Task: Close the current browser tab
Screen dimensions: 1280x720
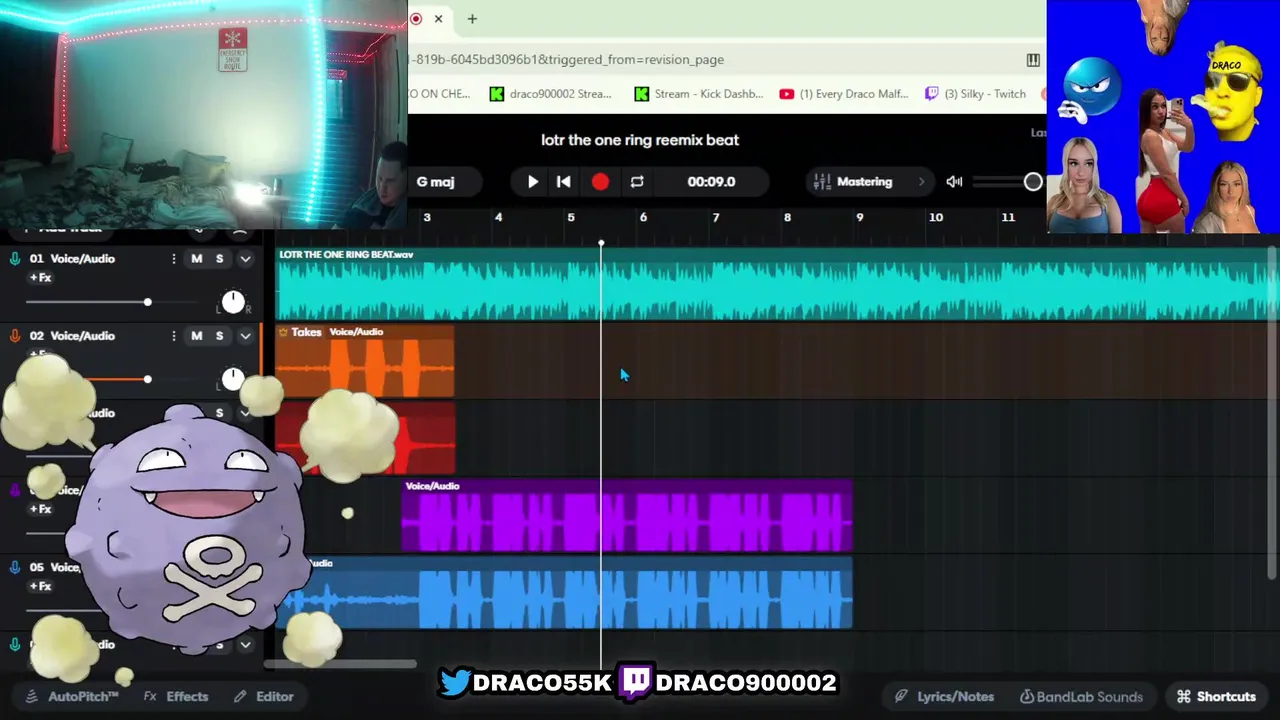Action: 438,19
